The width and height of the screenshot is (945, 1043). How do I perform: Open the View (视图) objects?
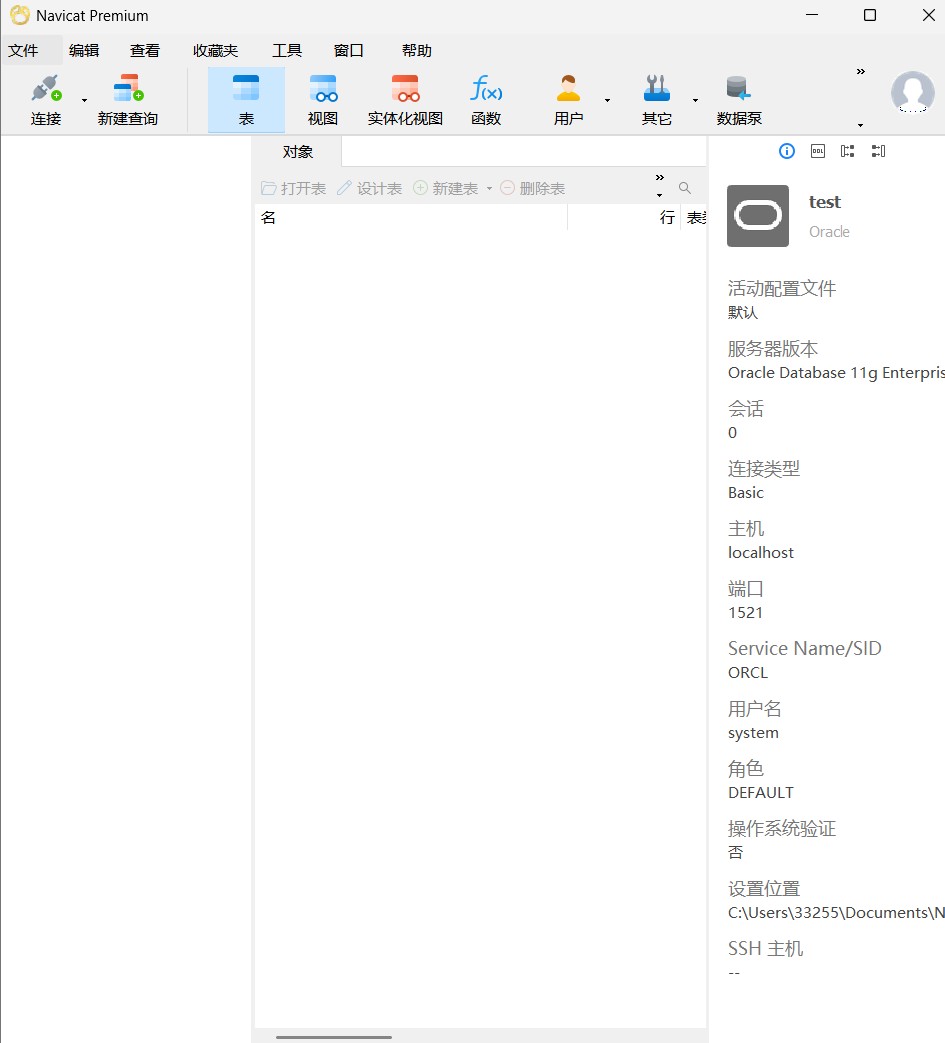pyautogui.click(x=323, y=100)
